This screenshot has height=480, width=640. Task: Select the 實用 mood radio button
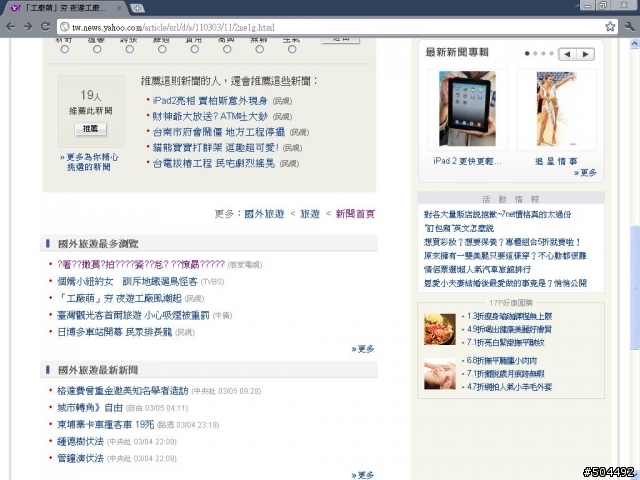click(x=195, y=49)
